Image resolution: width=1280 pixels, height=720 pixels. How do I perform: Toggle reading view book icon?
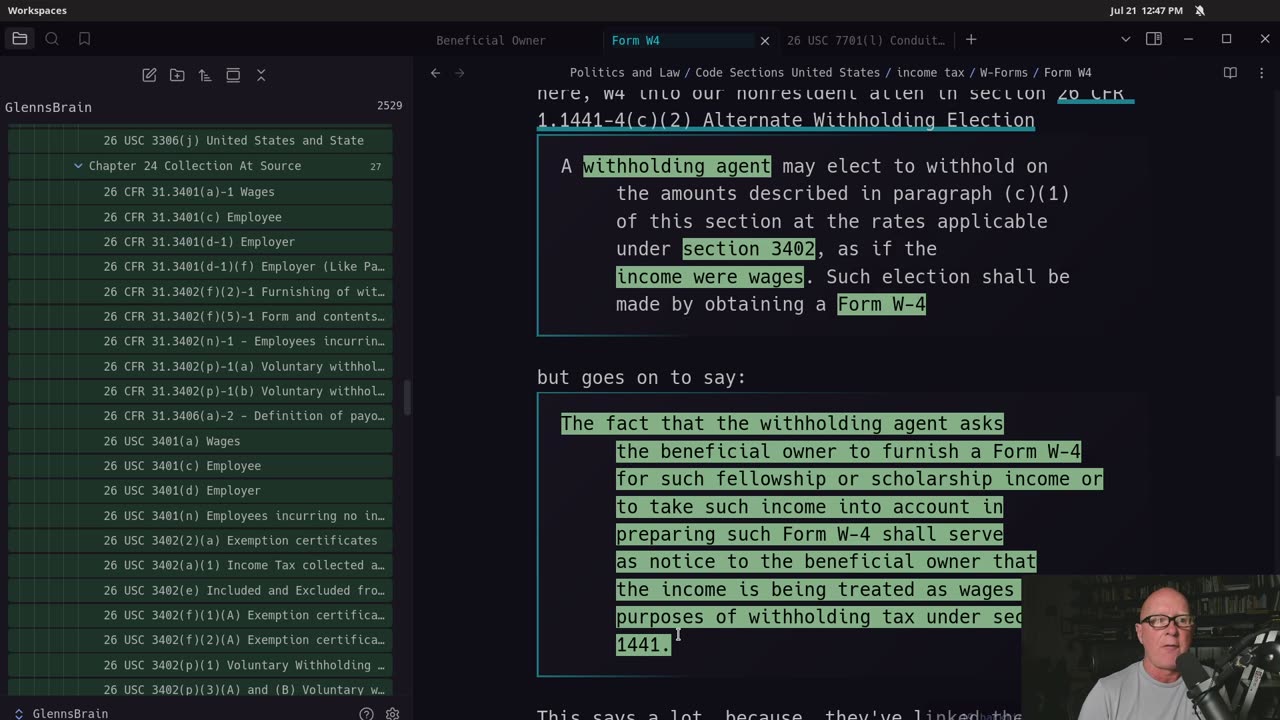(x=1230, y=72)
